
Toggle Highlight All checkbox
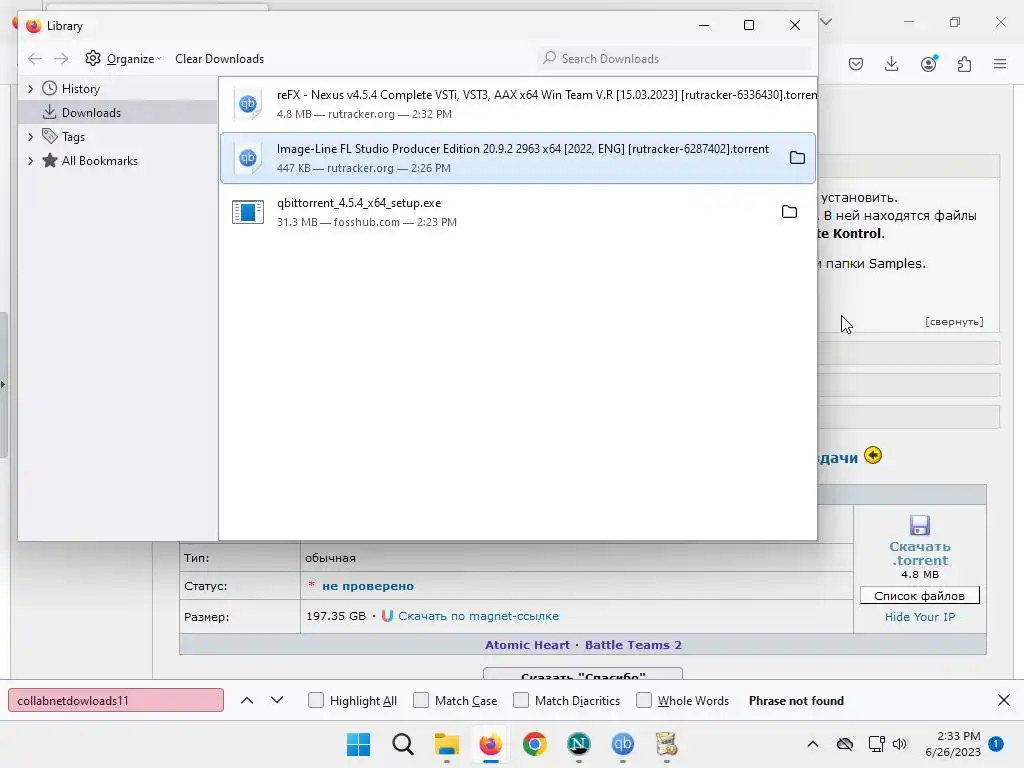315,701
